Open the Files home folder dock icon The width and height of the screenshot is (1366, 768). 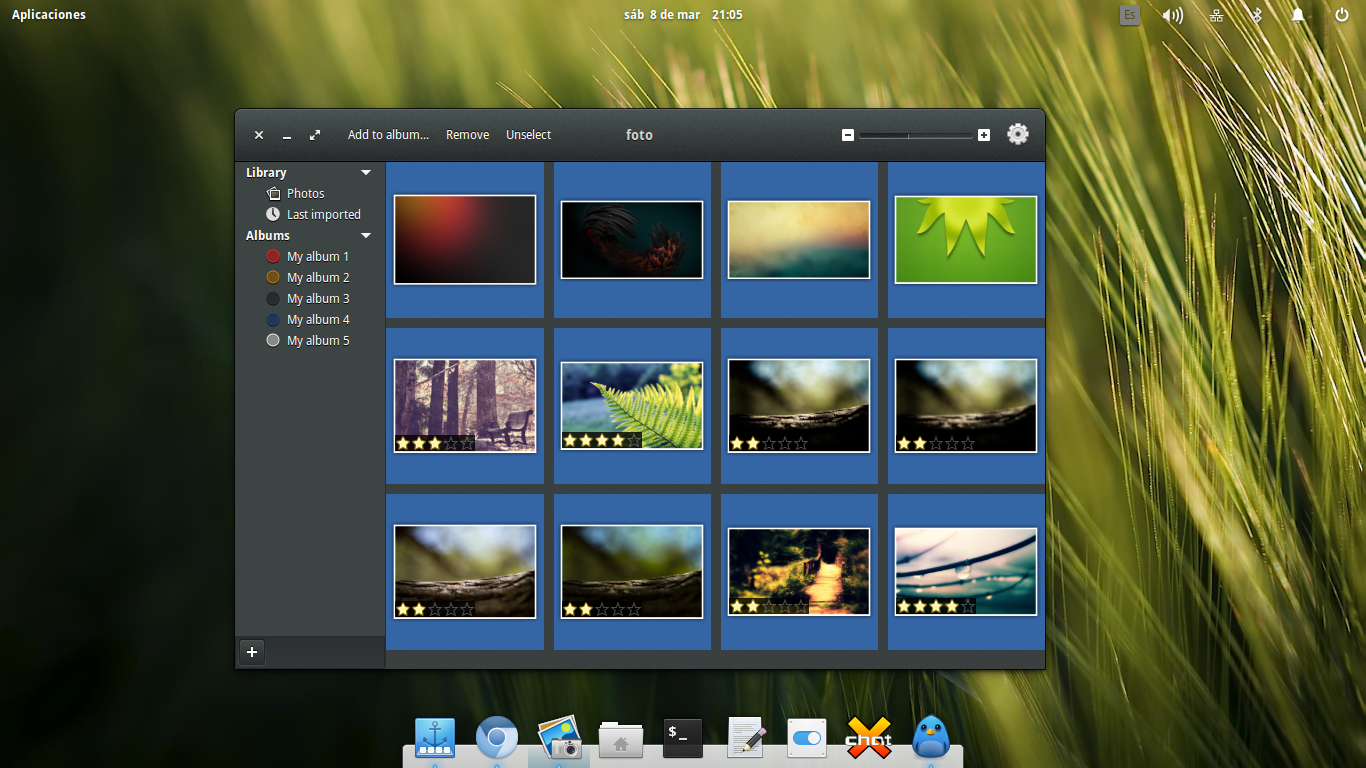(621, 740)
